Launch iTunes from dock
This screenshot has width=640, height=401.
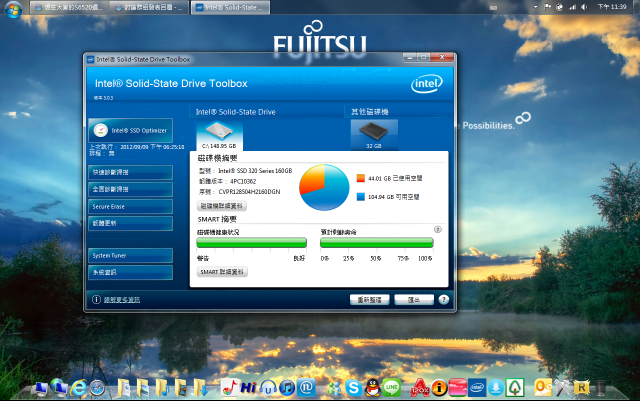(x=287, y=388)
